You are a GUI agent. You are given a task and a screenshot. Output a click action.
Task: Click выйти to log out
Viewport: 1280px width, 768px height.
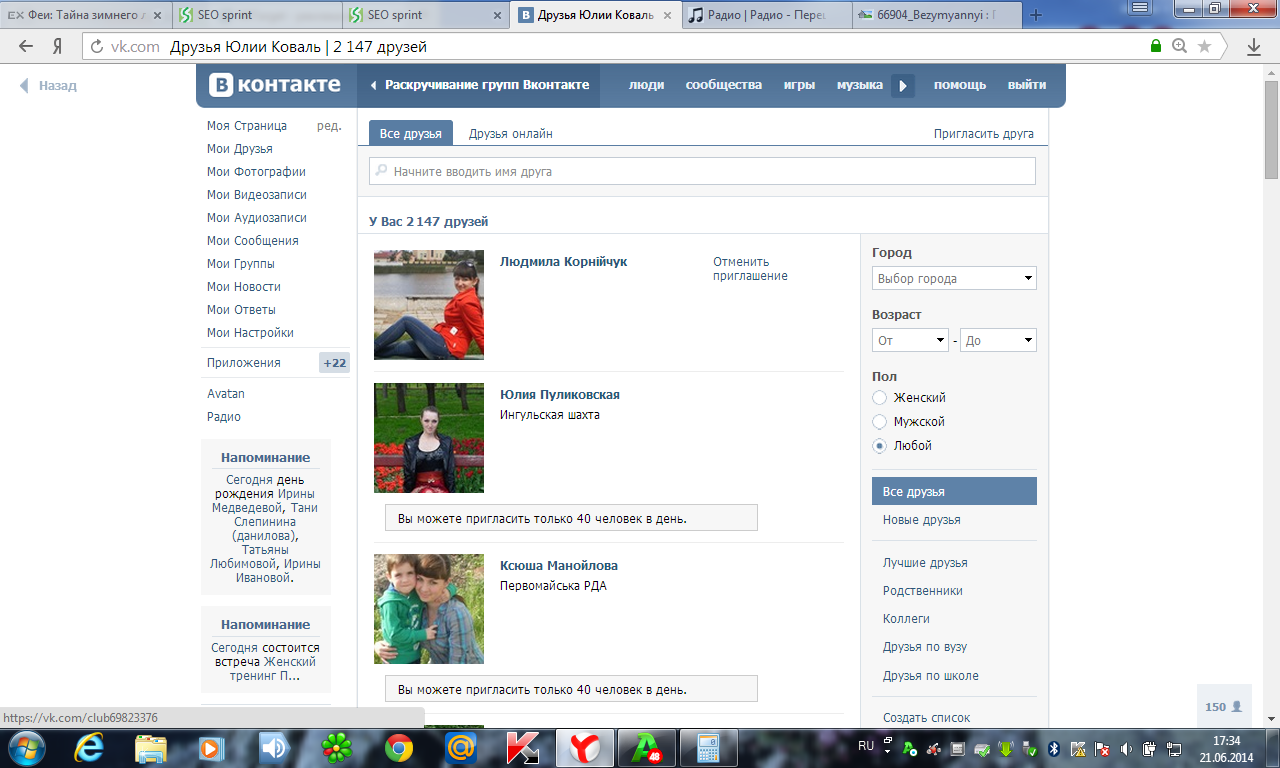(x=1027, y=85)
